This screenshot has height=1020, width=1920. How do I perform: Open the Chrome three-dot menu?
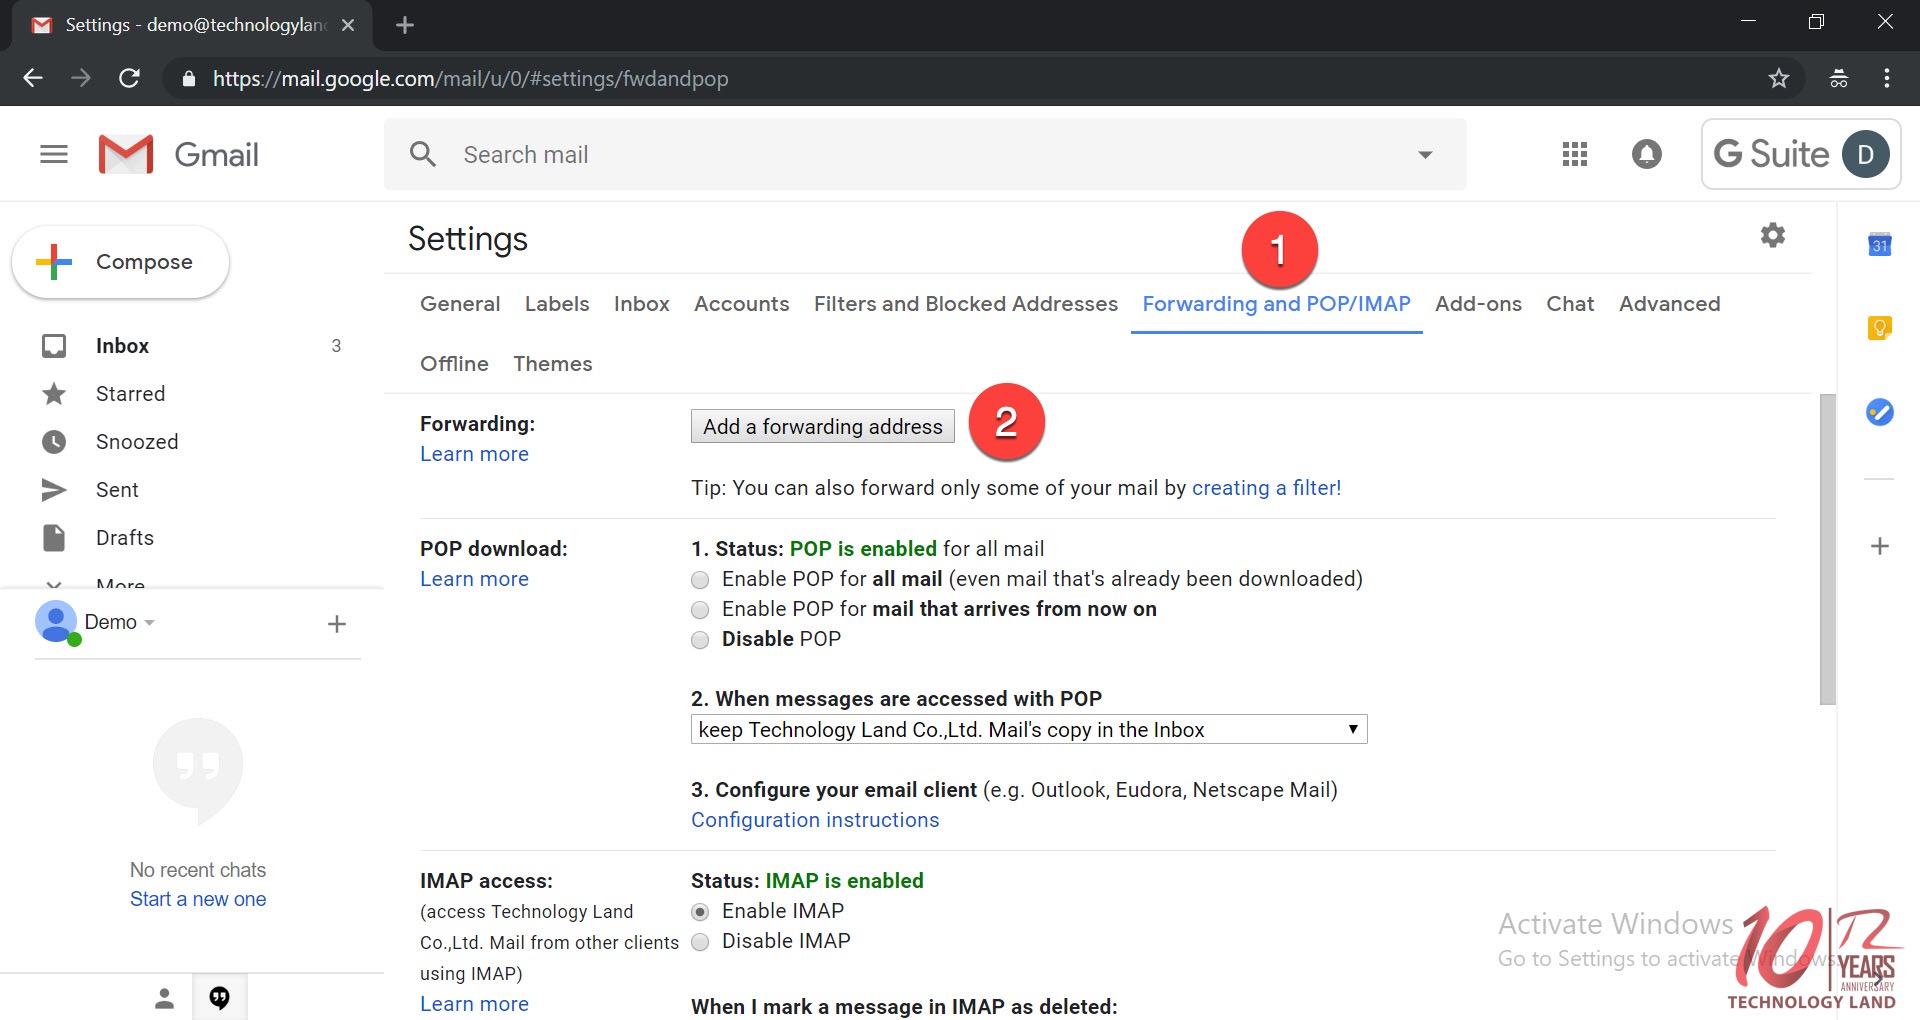point(1887,78)
